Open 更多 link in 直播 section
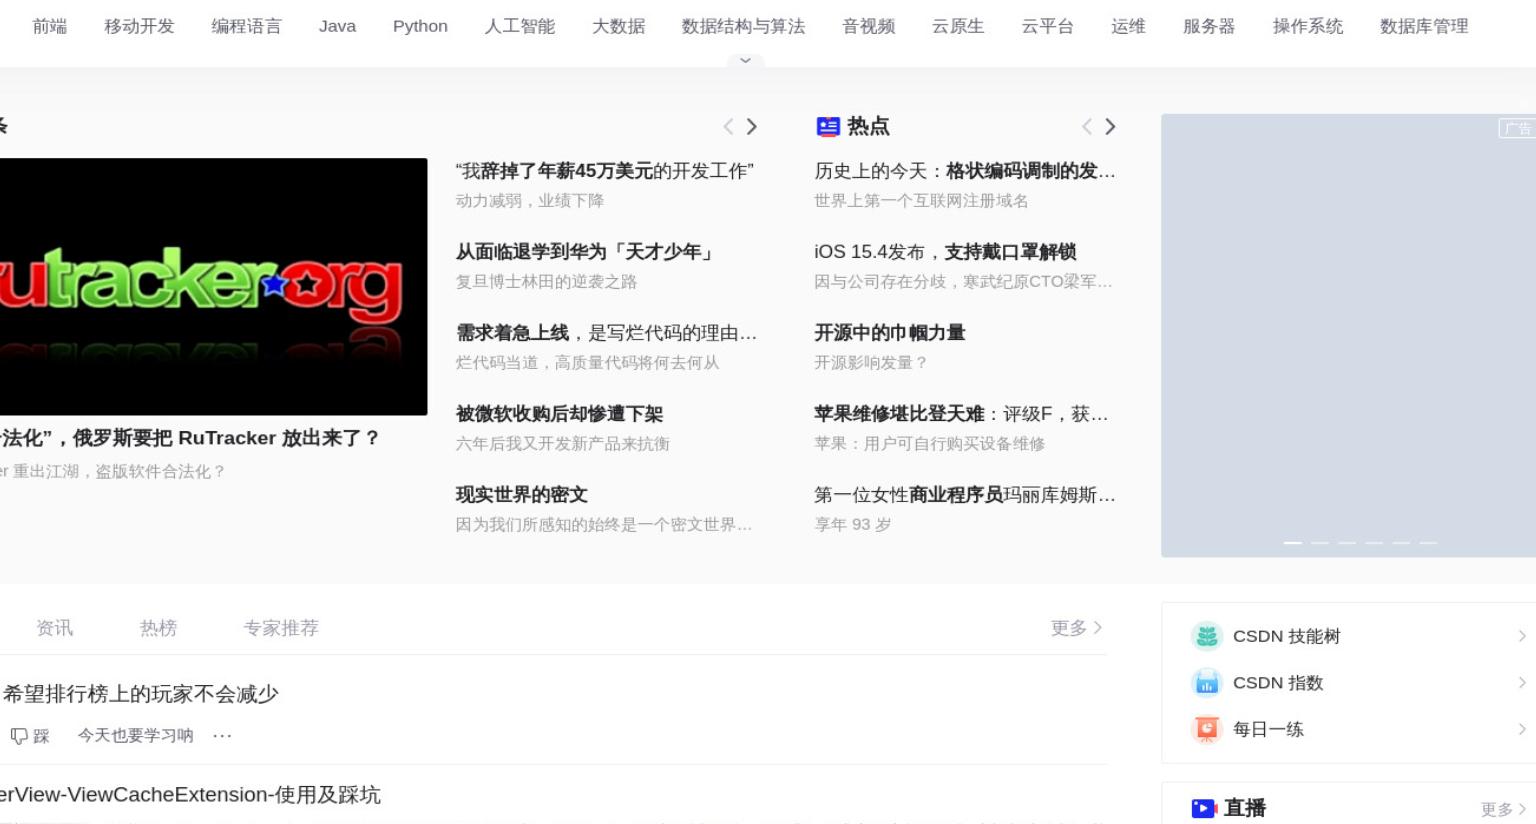This screenshot has height=824, width=1536. tap(1503, 809)
